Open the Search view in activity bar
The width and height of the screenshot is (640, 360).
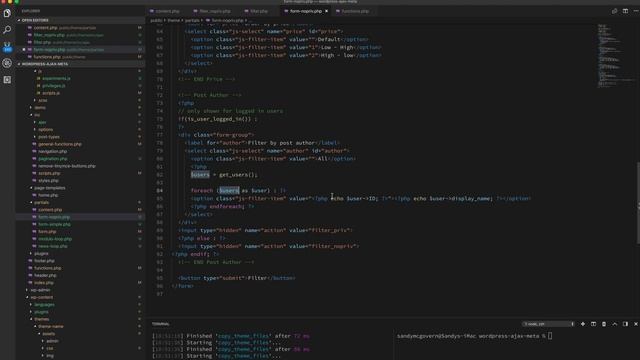click(x=7, y=30)
